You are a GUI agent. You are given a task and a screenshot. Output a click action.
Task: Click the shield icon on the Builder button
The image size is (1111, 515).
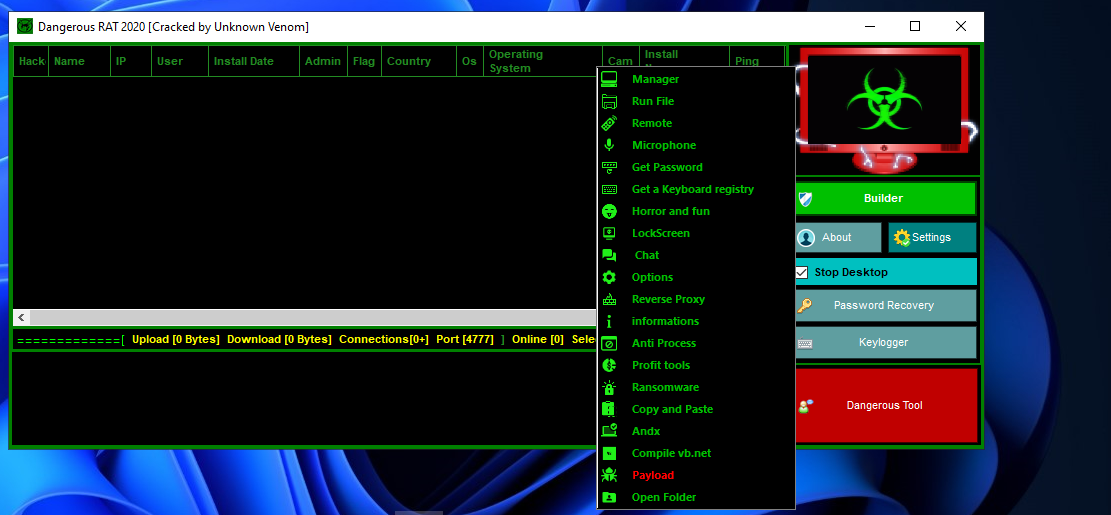pyautogui.click(x=805, y=199)
